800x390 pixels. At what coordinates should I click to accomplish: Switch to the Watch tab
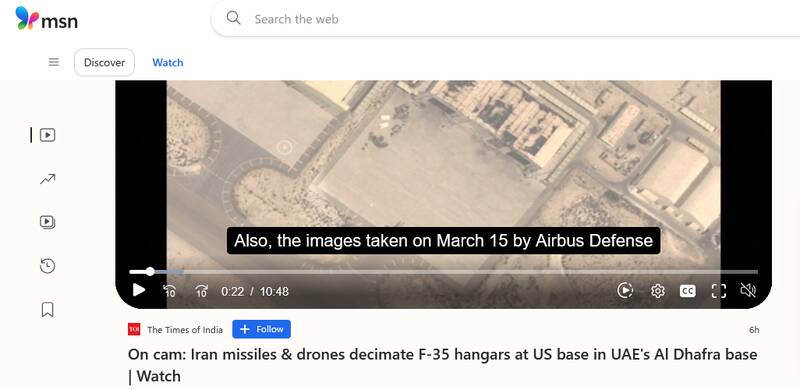tap(168, 62)
